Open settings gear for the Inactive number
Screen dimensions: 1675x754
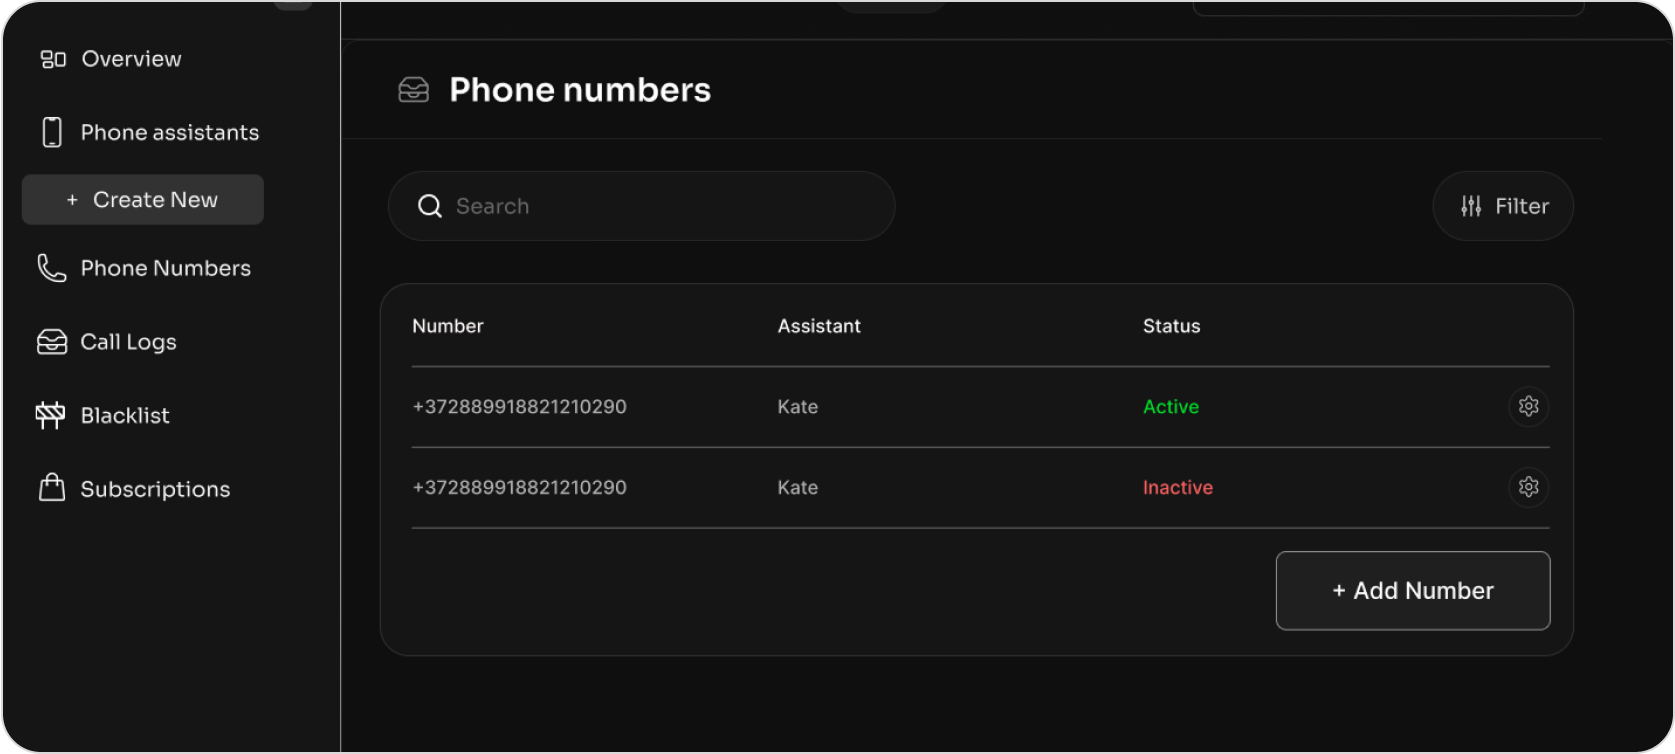[x=1527, y=487]
